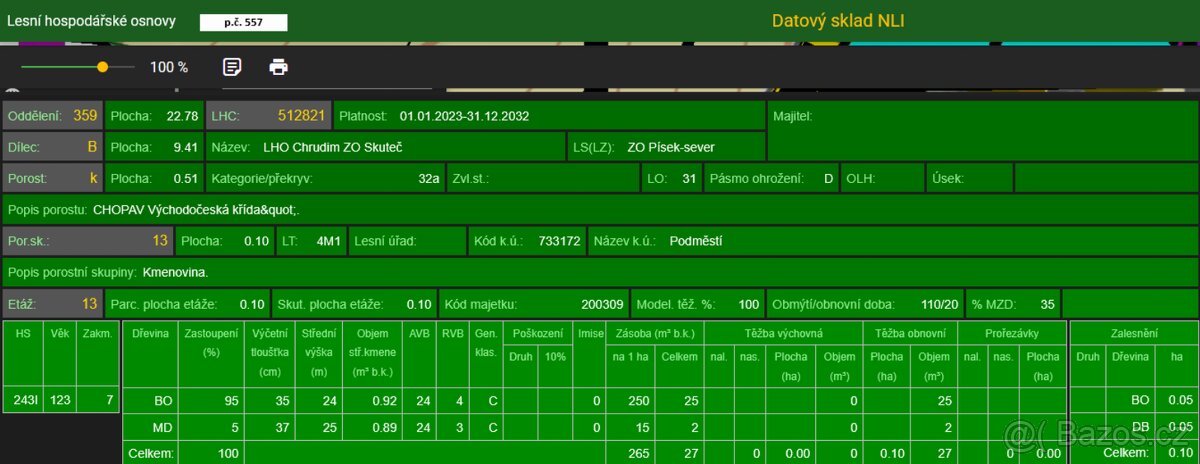Click the Dřevina column header
1200x464 pixels.
150,333
